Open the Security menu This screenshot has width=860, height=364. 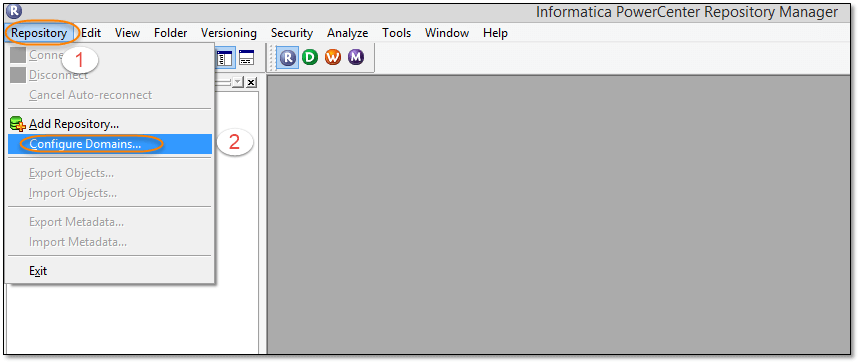[x=292, y=33]
